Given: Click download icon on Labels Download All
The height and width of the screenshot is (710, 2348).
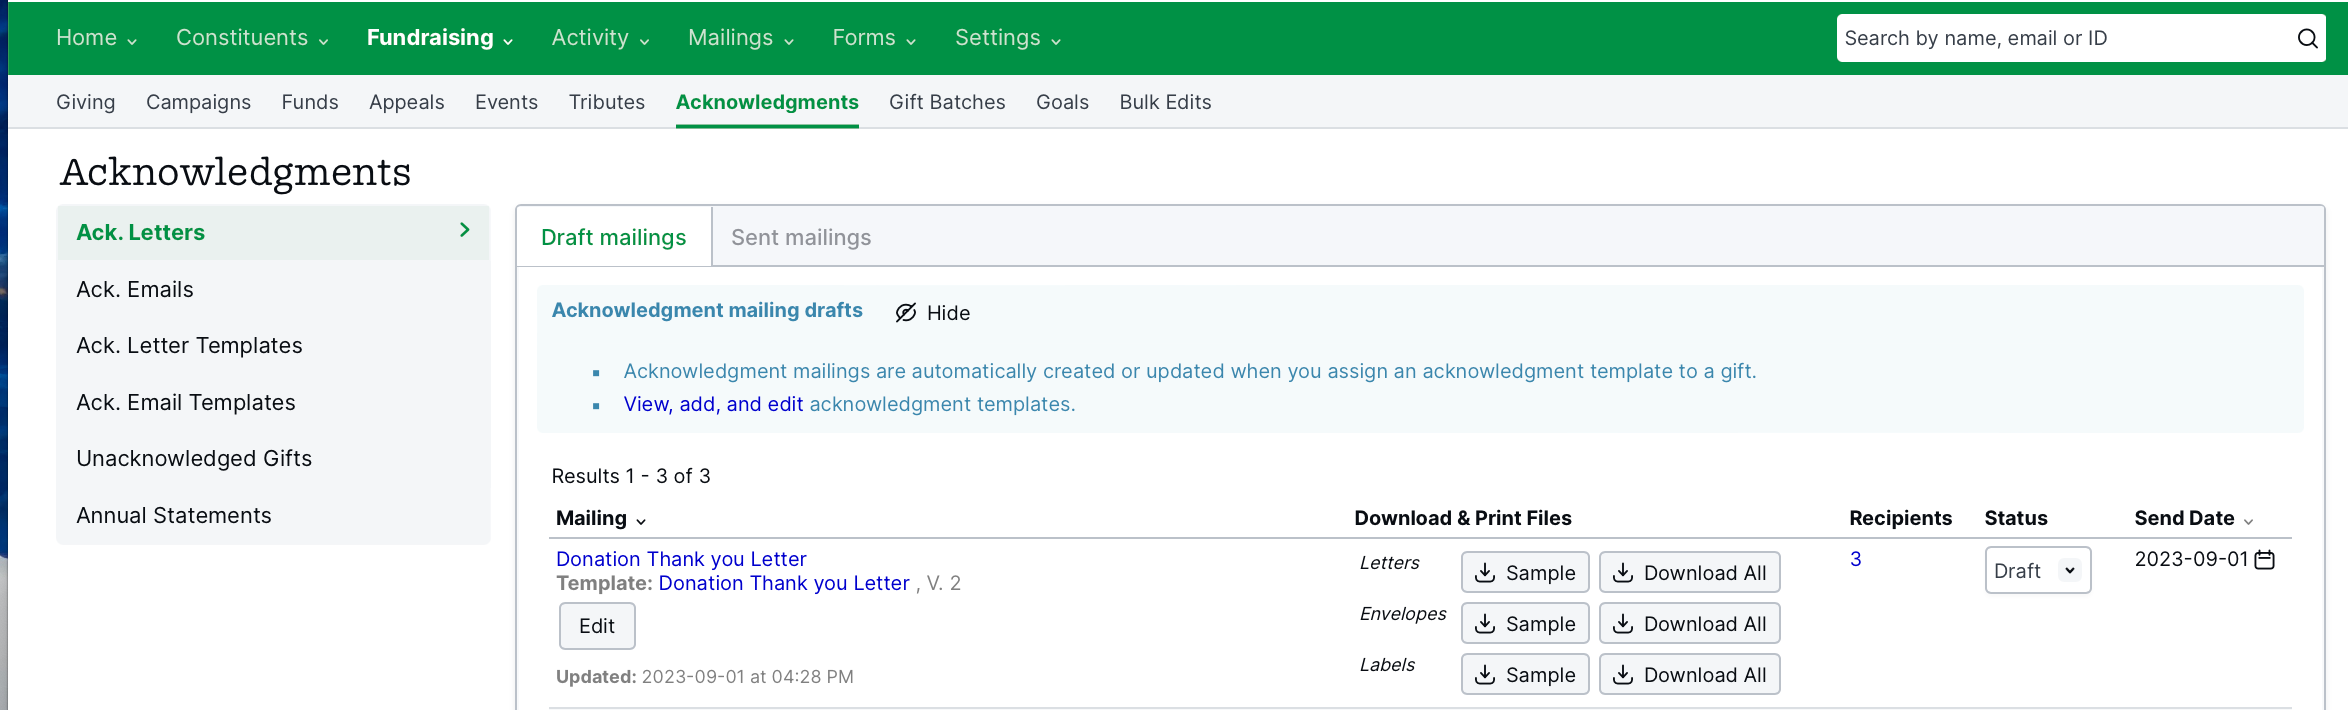Looking at the screenshot, I should (x=1624, y=675).
